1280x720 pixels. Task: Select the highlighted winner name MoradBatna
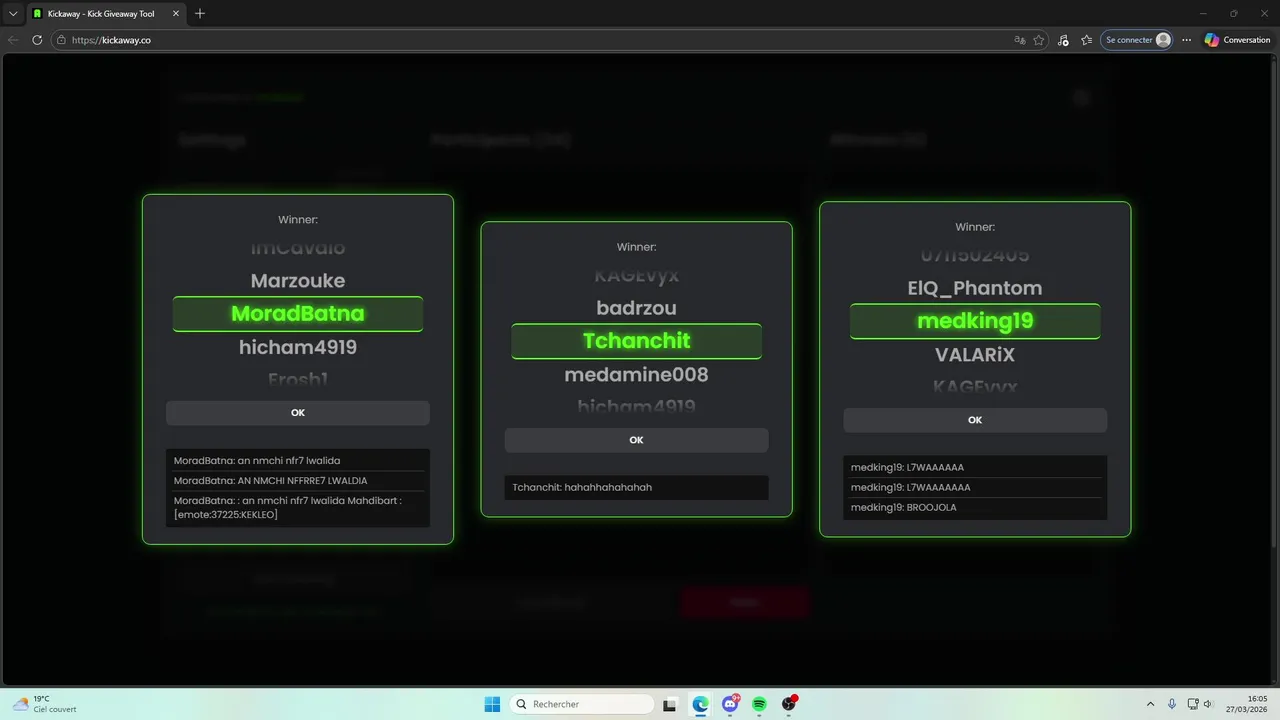pos(298,314)
